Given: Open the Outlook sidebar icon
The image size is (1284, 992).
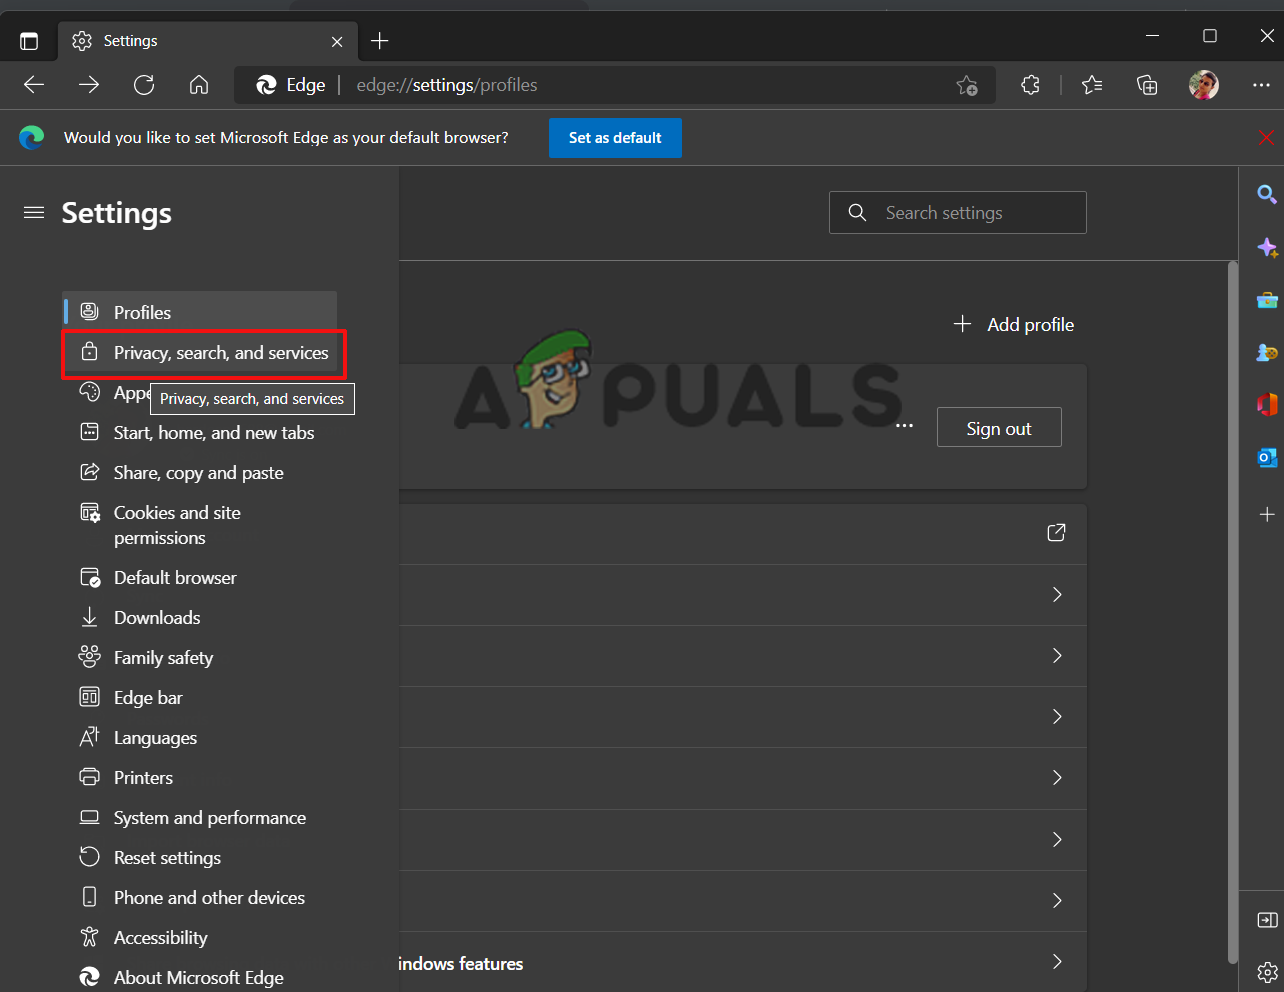Looking at the screenshot, I should [1267, 458].
